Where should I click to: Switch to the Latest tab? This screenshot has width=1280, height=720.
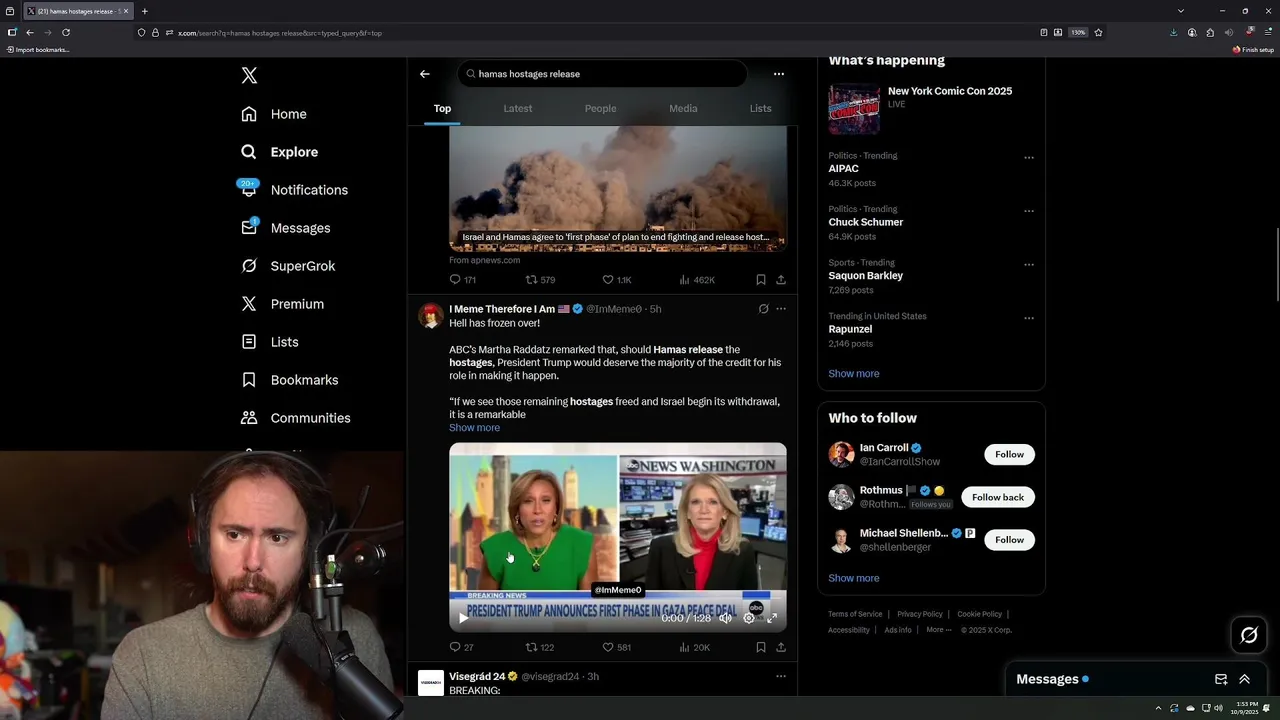tap(518, 108)
